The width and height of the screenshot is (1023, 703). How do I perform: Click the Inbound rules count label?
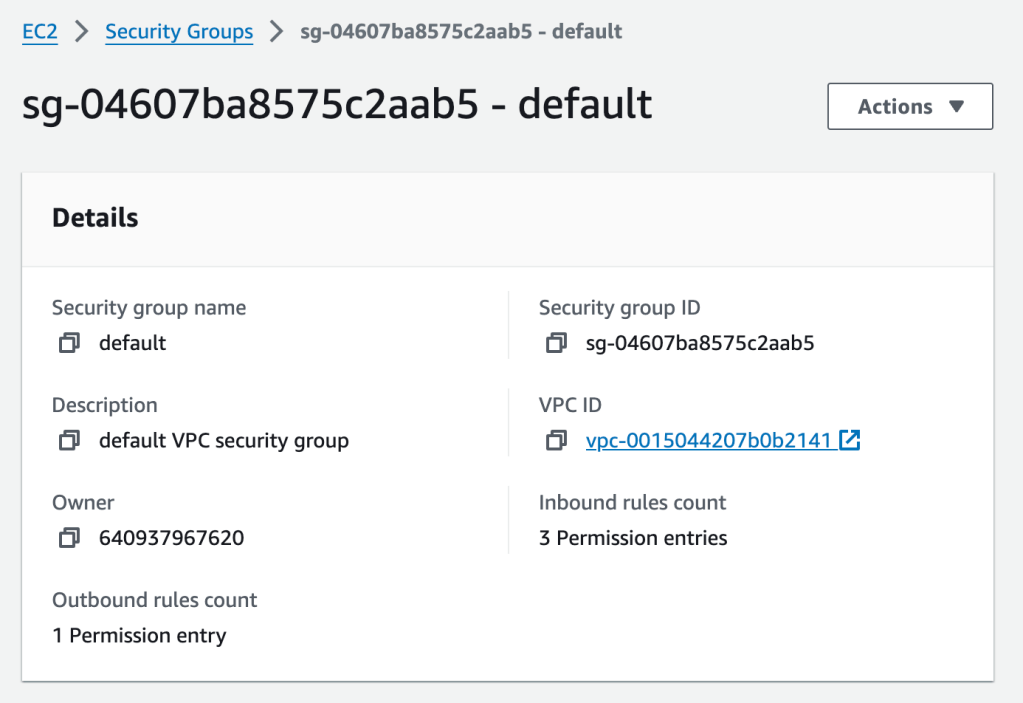coord(632,502)
